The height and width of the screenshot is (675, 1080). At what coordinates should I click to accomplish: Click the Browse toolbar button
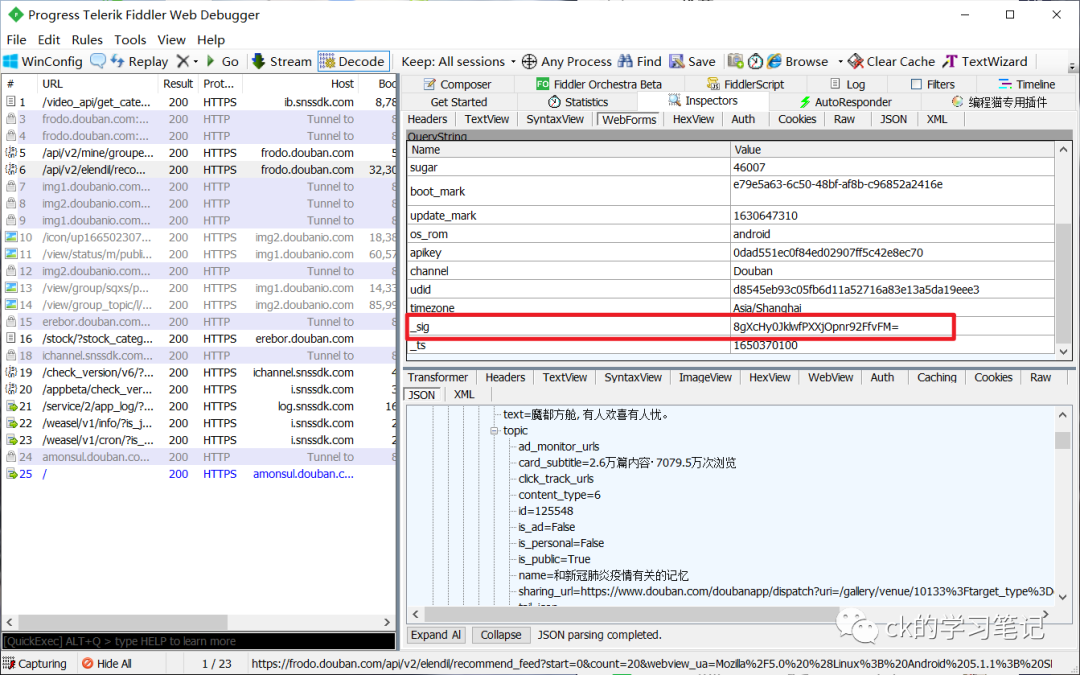coord(798,61)
